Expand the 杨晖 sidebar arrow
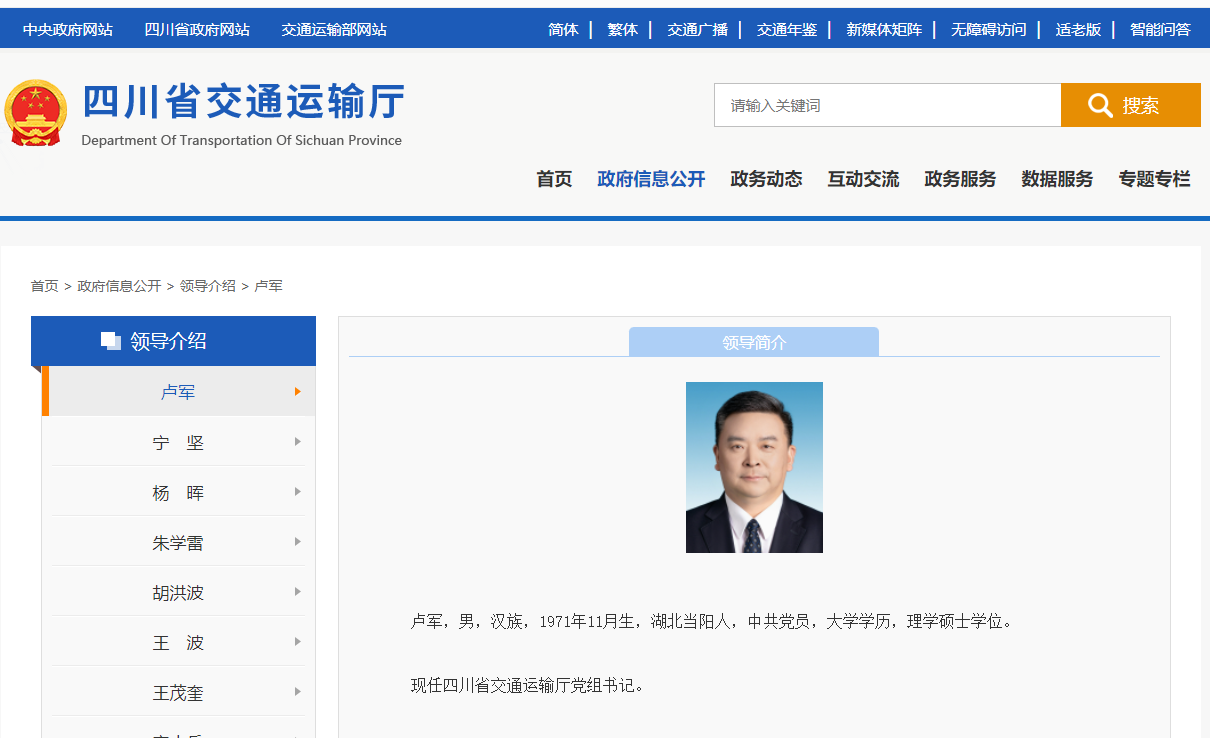Screen dimensions: 1210x738 (298, 492)
